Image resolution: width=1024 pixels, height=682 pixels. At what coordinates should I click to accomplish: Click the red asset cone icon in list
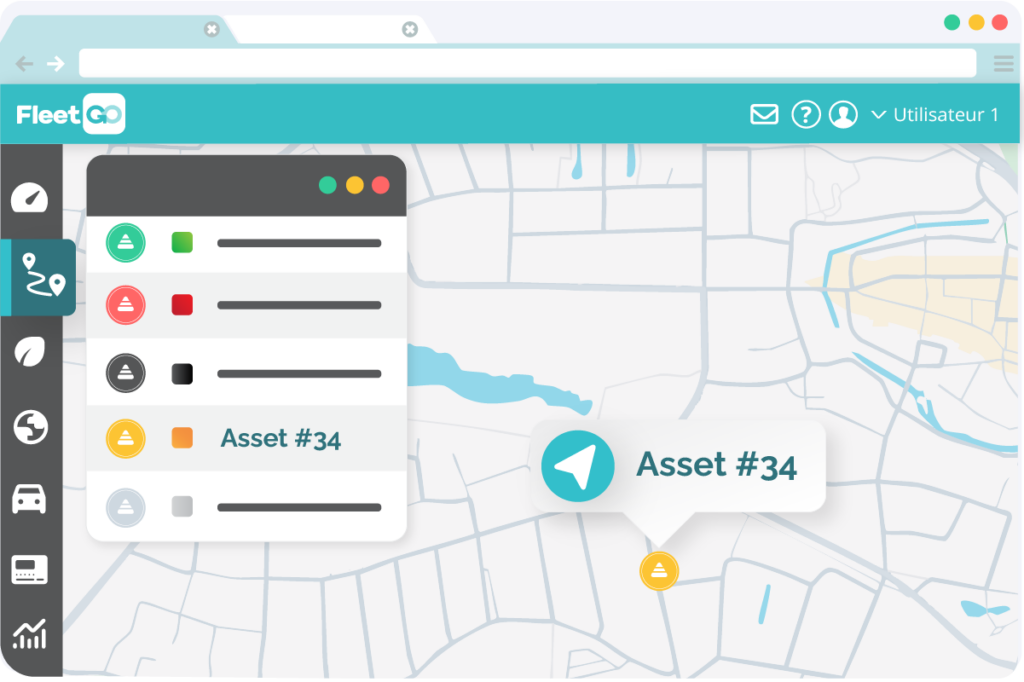(x=126, y=305)
